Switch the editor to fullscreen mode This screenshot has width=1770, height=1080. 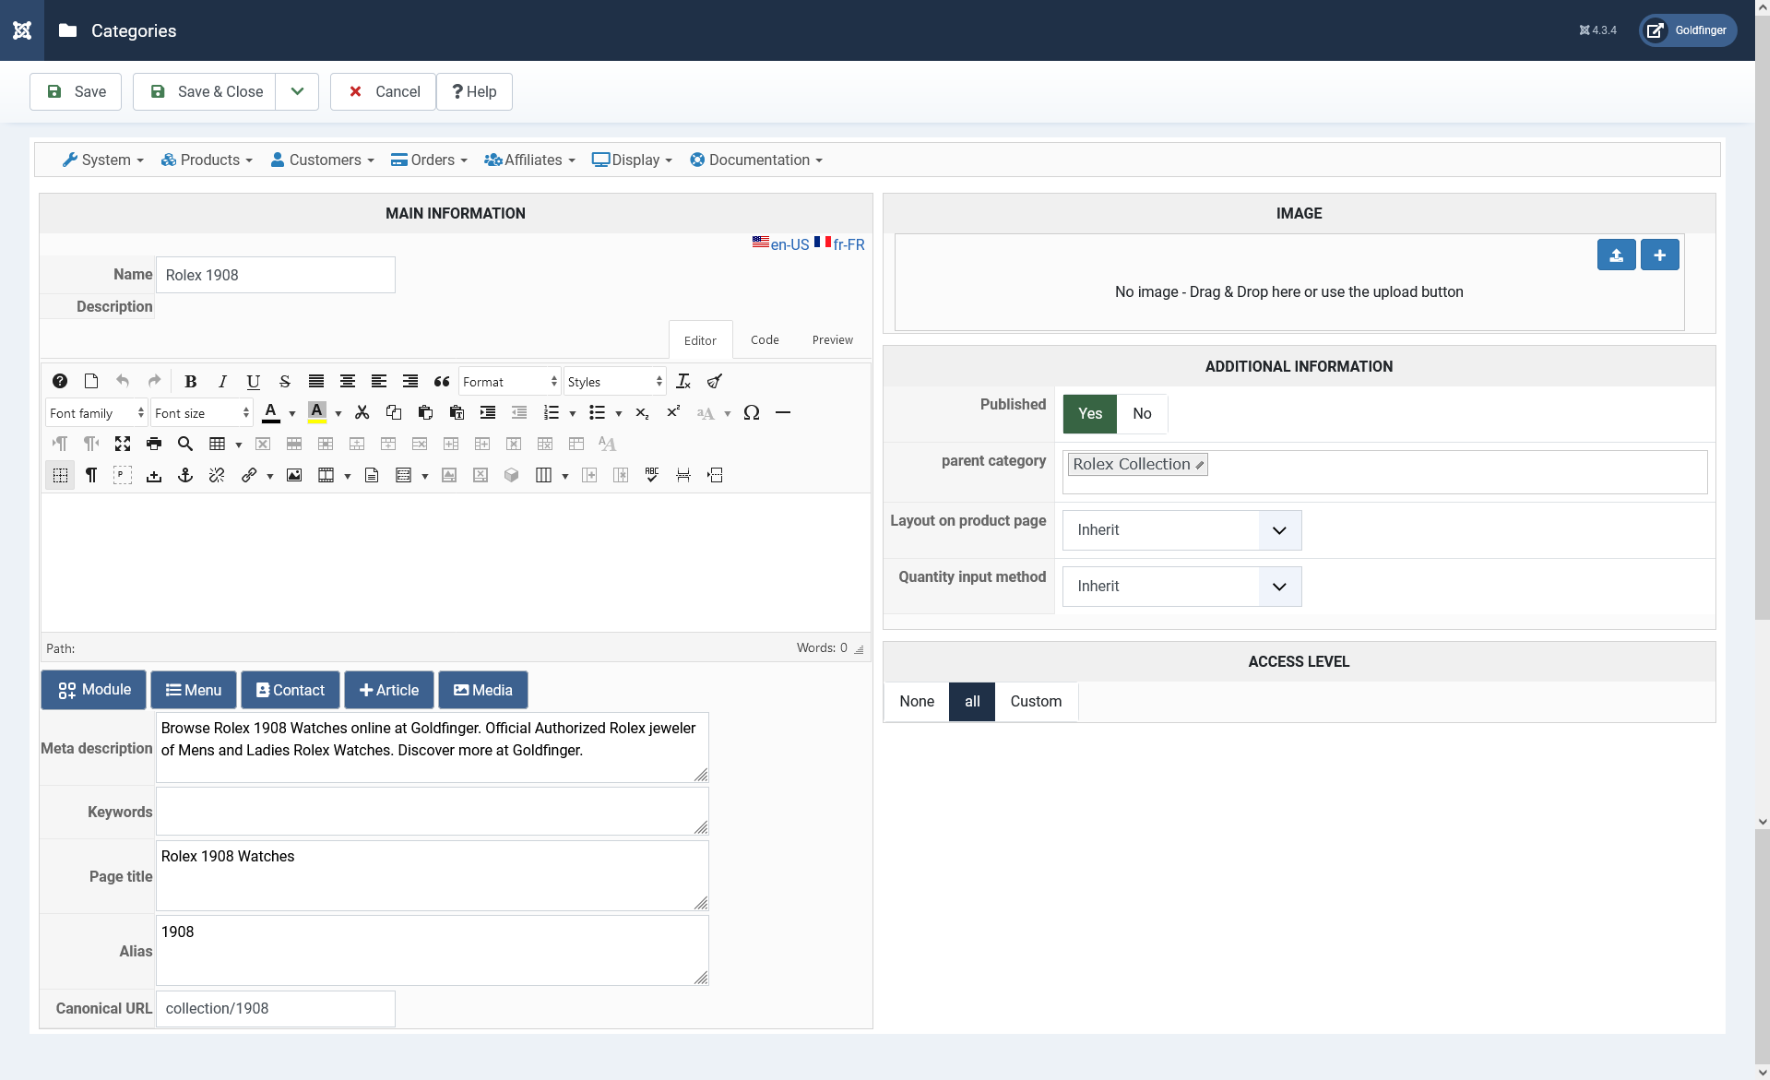[123, 444]
